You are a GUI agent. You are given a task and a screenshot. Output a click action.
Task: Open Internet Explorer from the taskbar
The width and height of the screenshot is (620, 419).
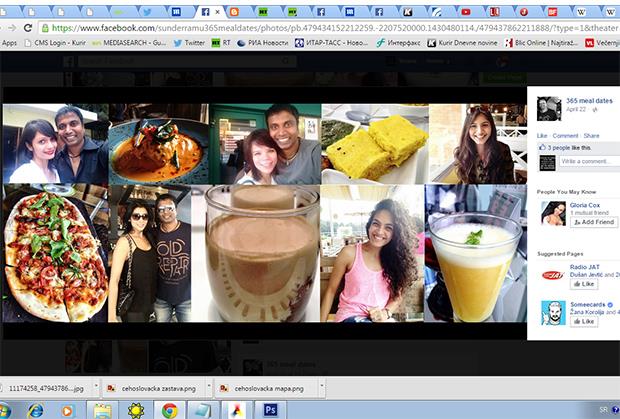pos(35,409)
